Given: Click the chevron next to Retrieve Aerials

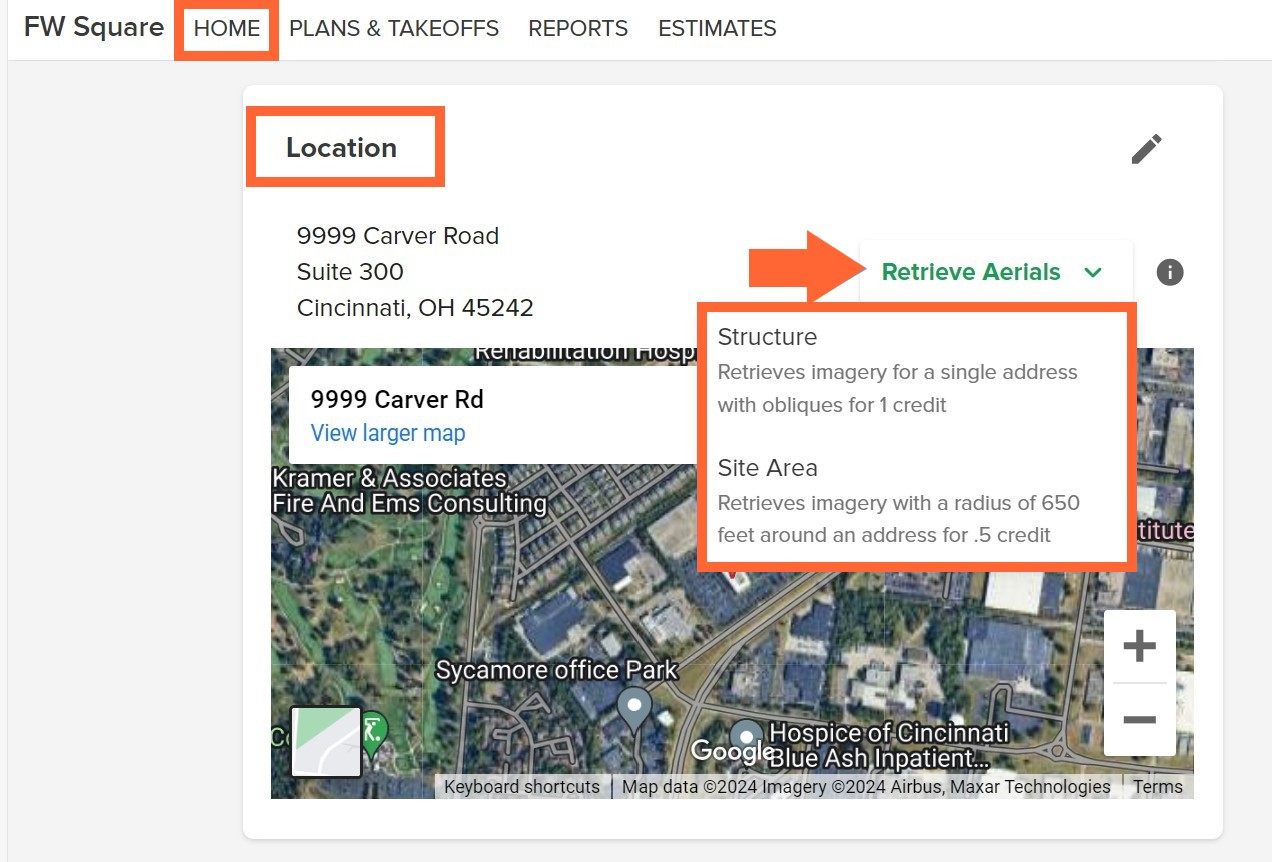Looking at the screenshot, I should (x=1093, y=272).
